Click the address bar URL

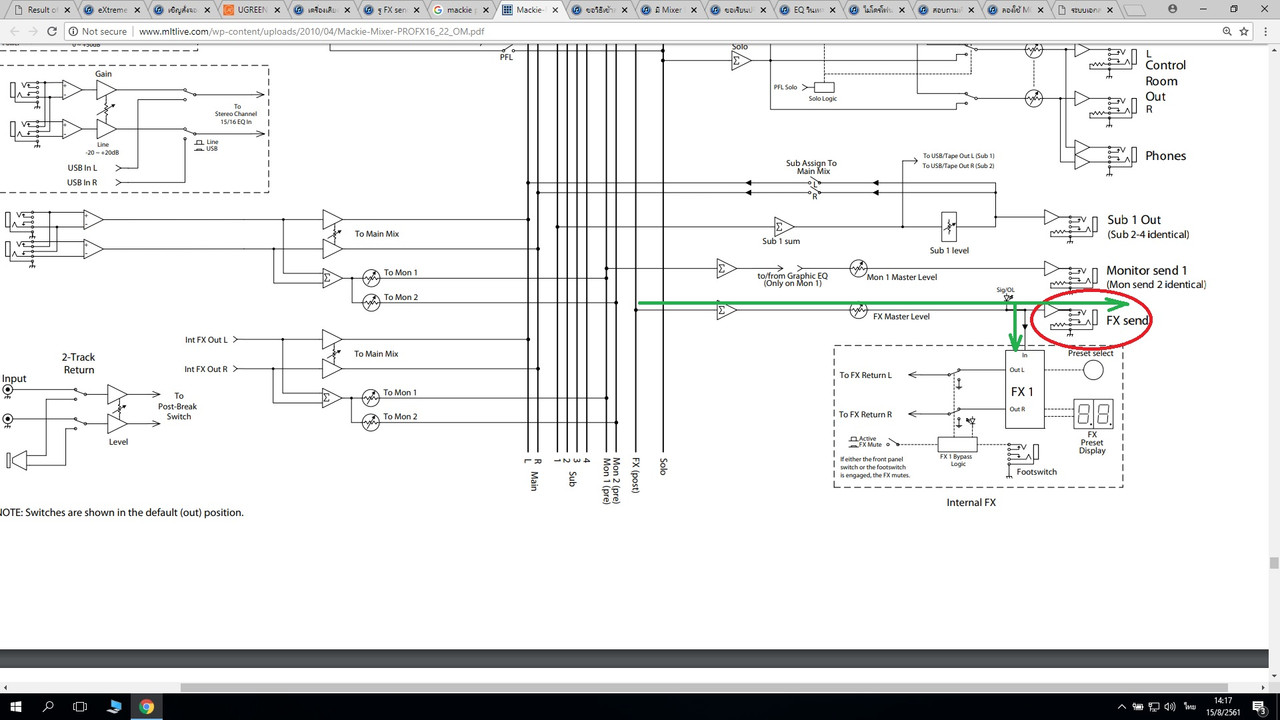(x=312, y=31)
